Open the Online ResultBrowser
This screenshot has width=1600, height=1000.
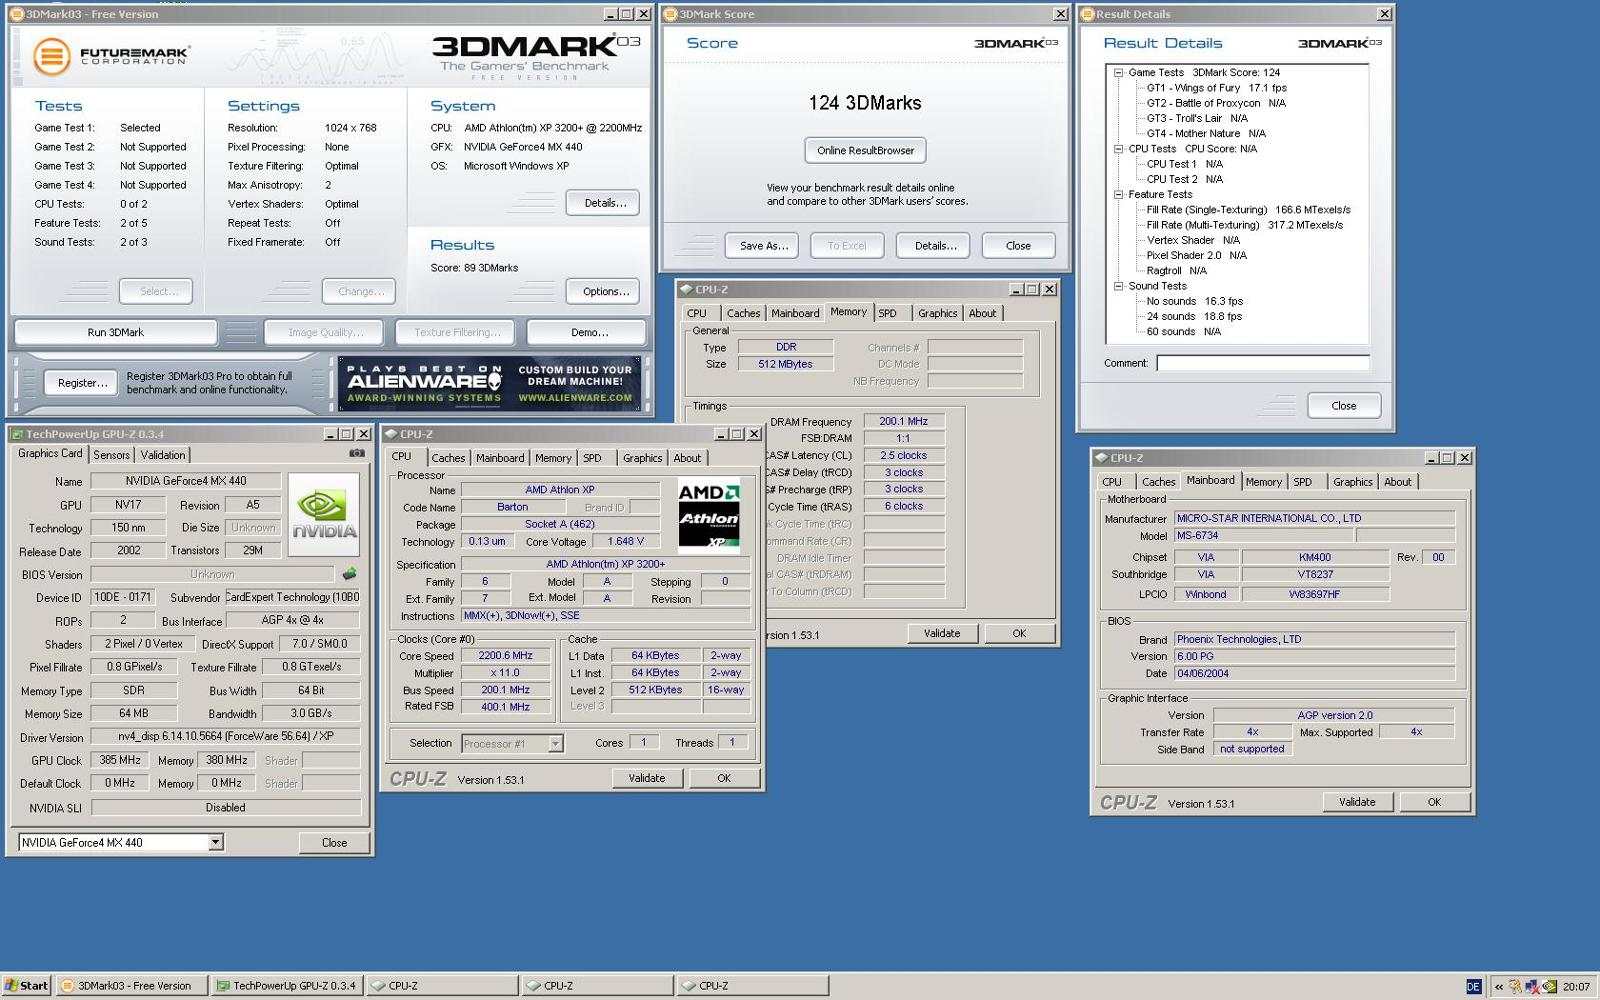[x=865, y=150]
